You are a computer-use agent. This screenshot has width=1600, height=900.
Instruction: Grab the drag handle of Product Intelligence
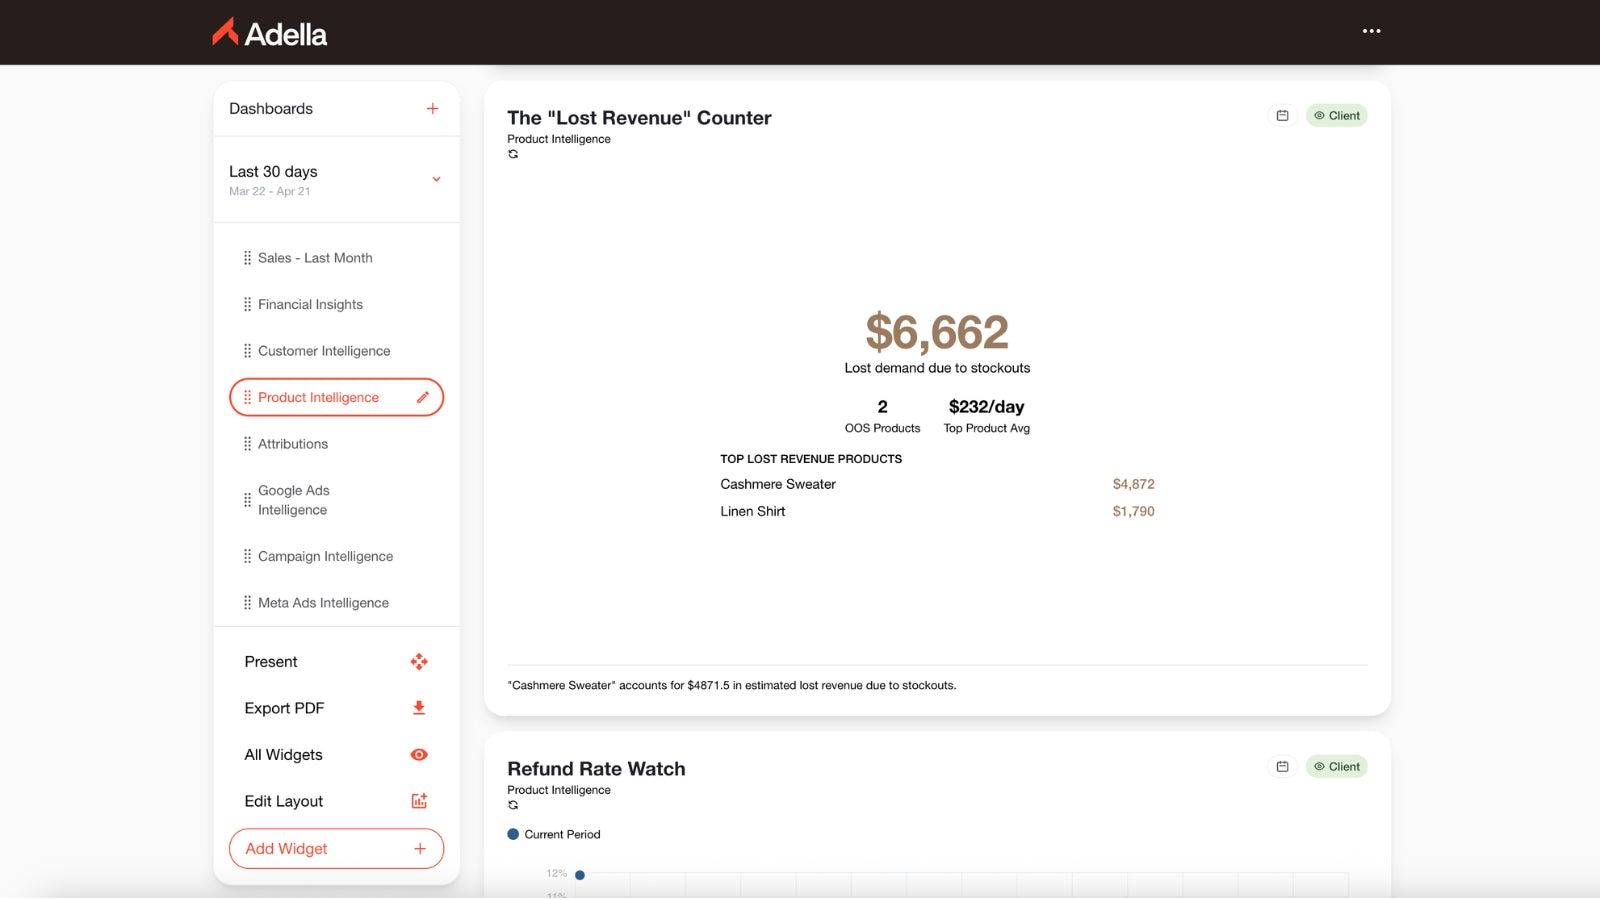pyautogui.click(x=247, y=398)
